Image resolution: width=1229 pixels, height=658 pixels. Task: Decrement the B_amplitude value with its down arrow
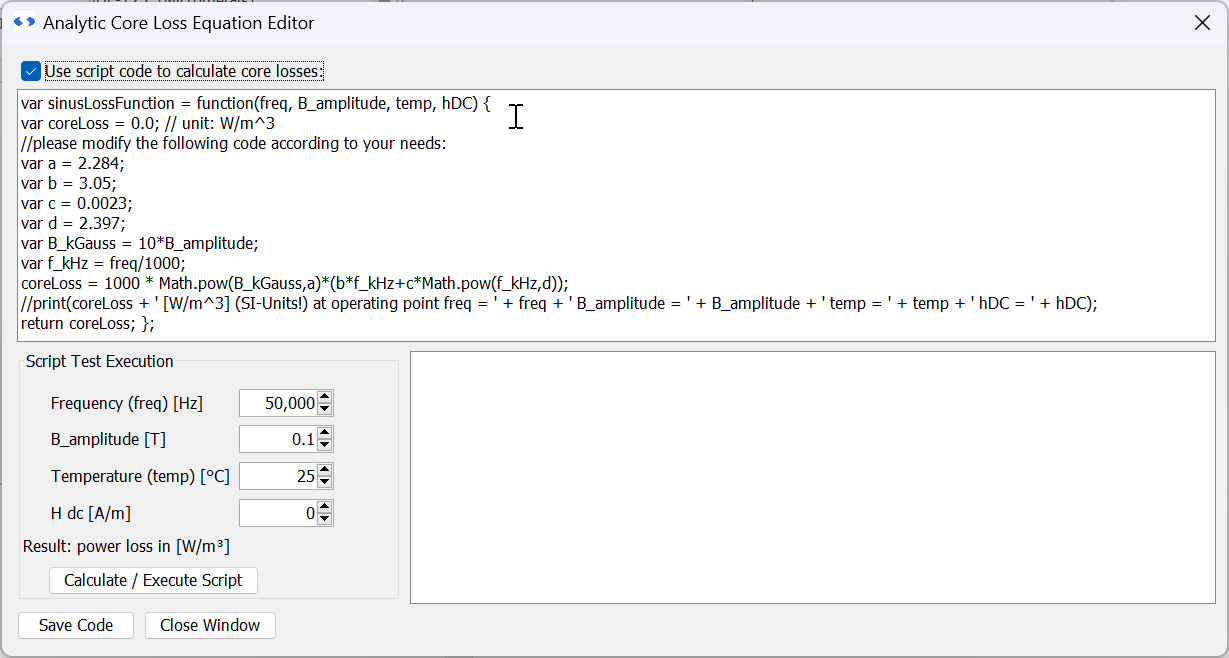pos(326,444)
